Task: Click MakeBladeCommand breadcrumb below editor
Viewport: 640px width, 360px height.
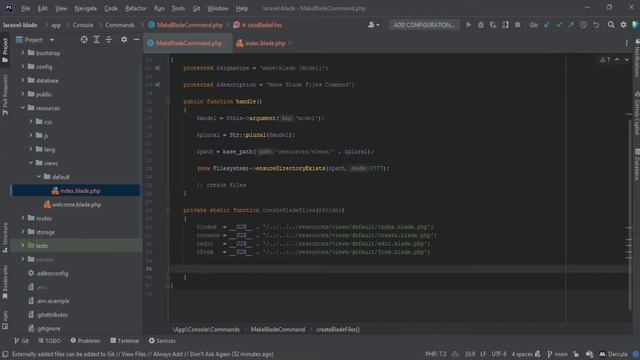Action: [278, 329]
